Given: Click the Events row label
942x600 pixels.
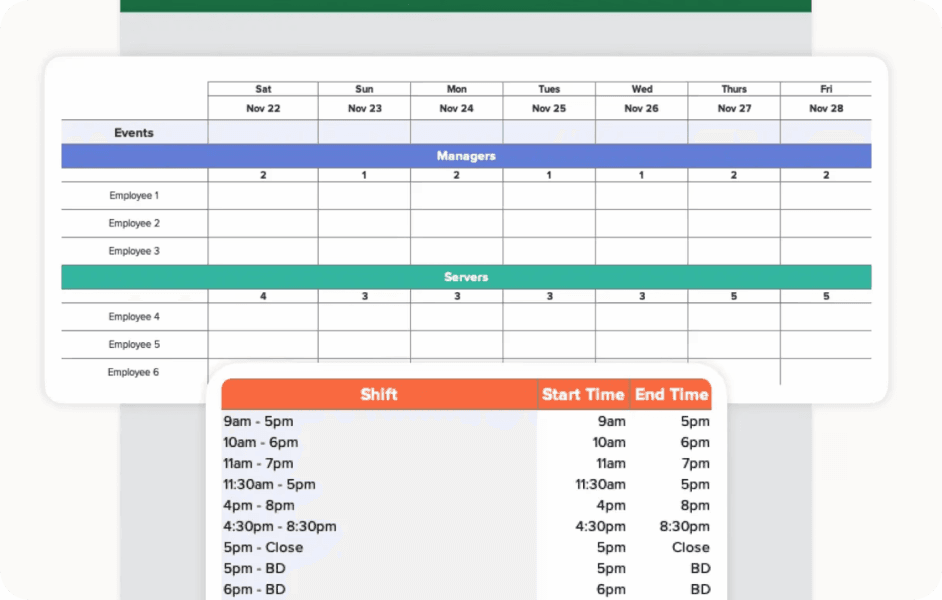Looking at the screenshot, I should [134, 133].
